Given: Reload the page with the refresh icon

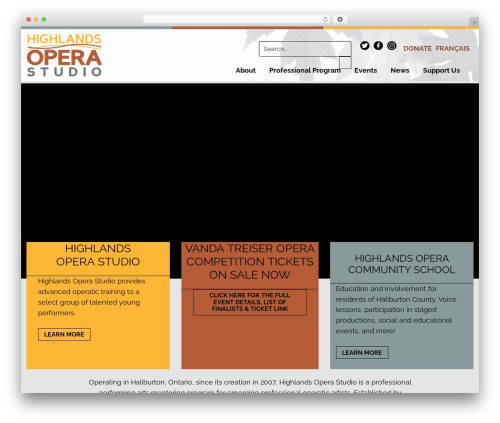Looking at the screenshot, I should [325, 20].
